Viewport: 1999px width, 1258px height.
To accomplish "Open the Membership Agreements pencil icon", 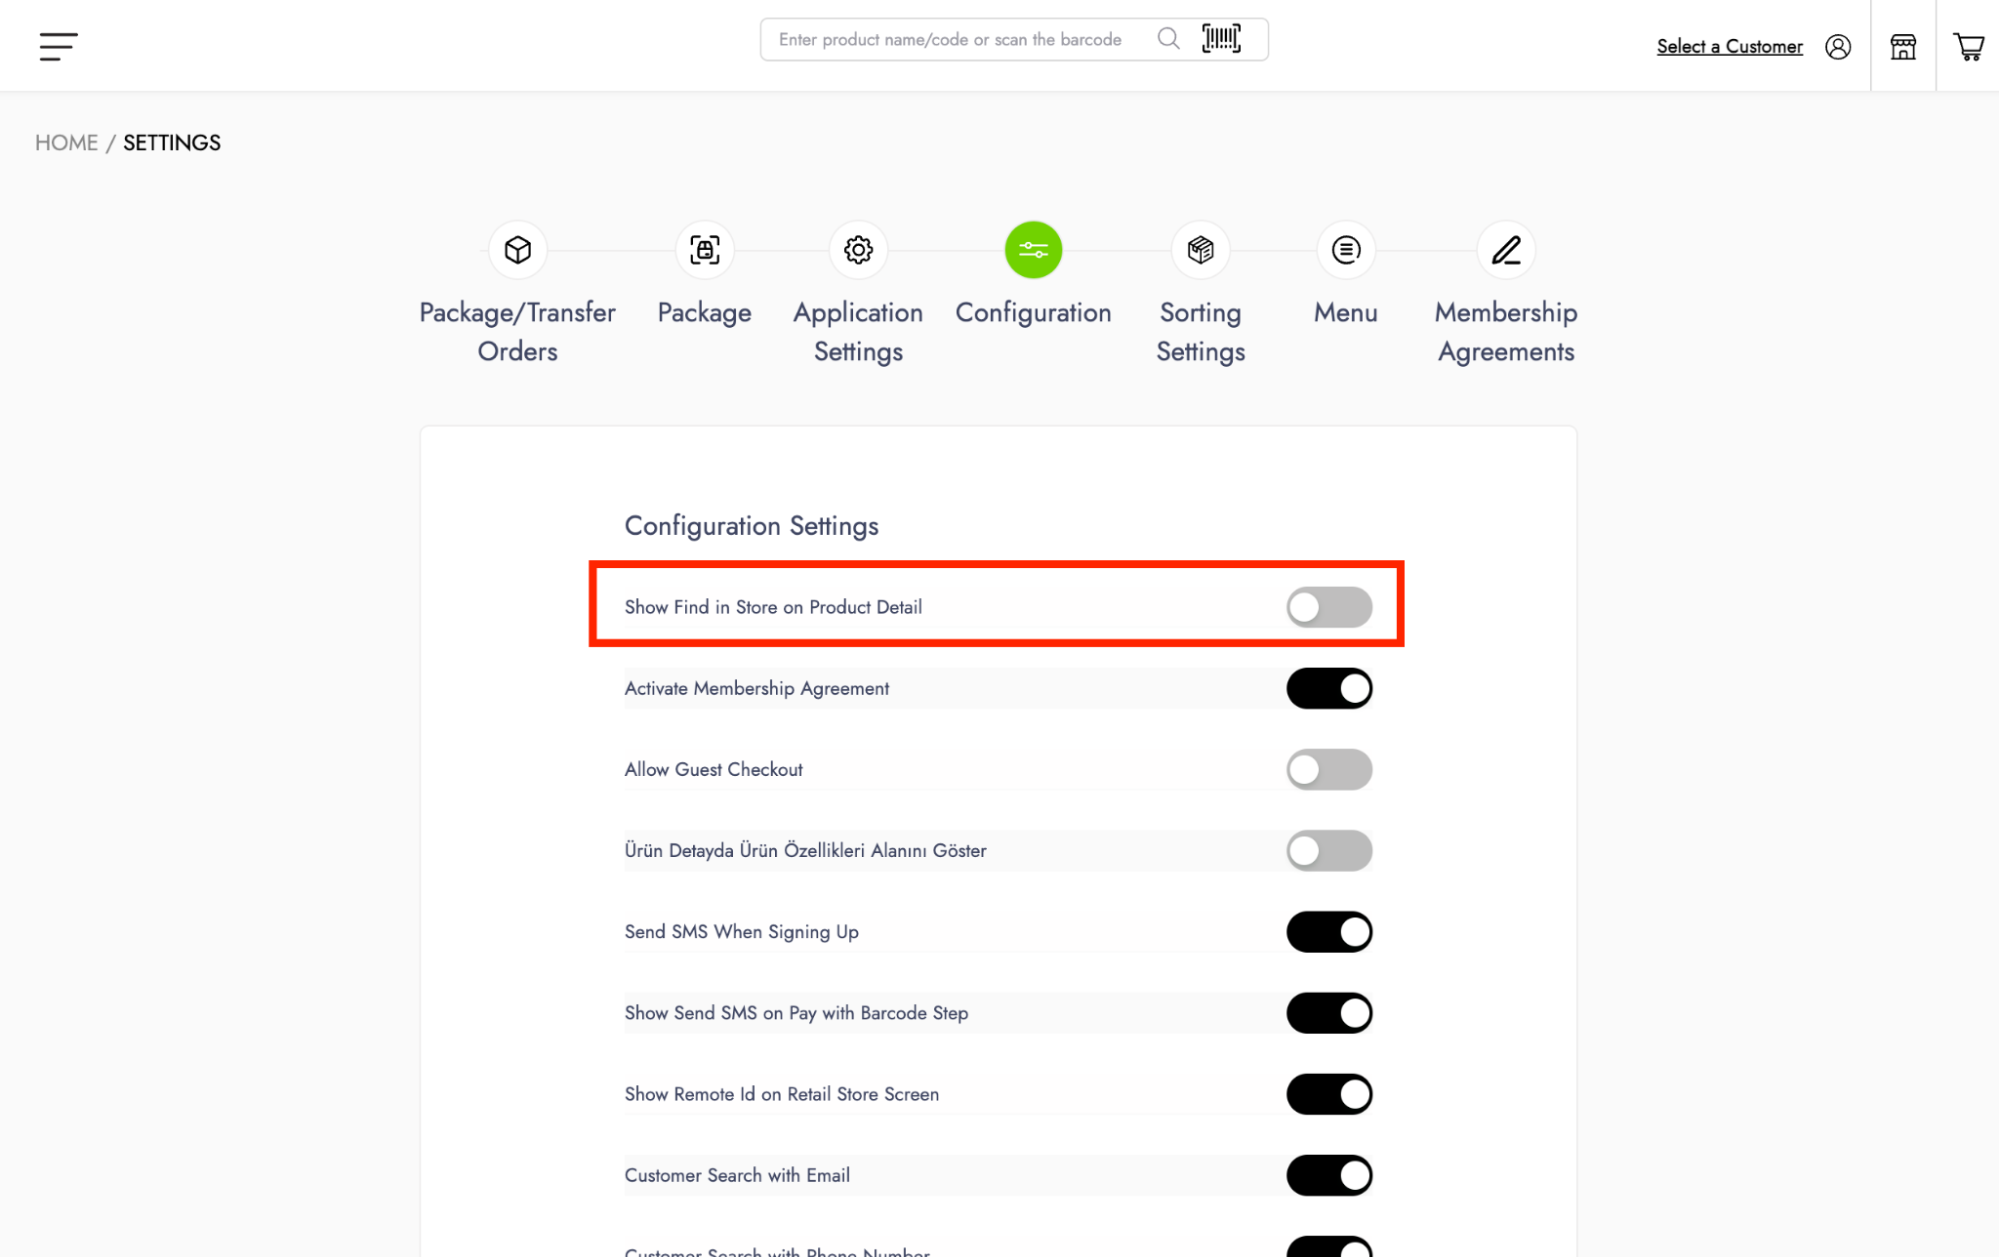I will pos(1506,250).
